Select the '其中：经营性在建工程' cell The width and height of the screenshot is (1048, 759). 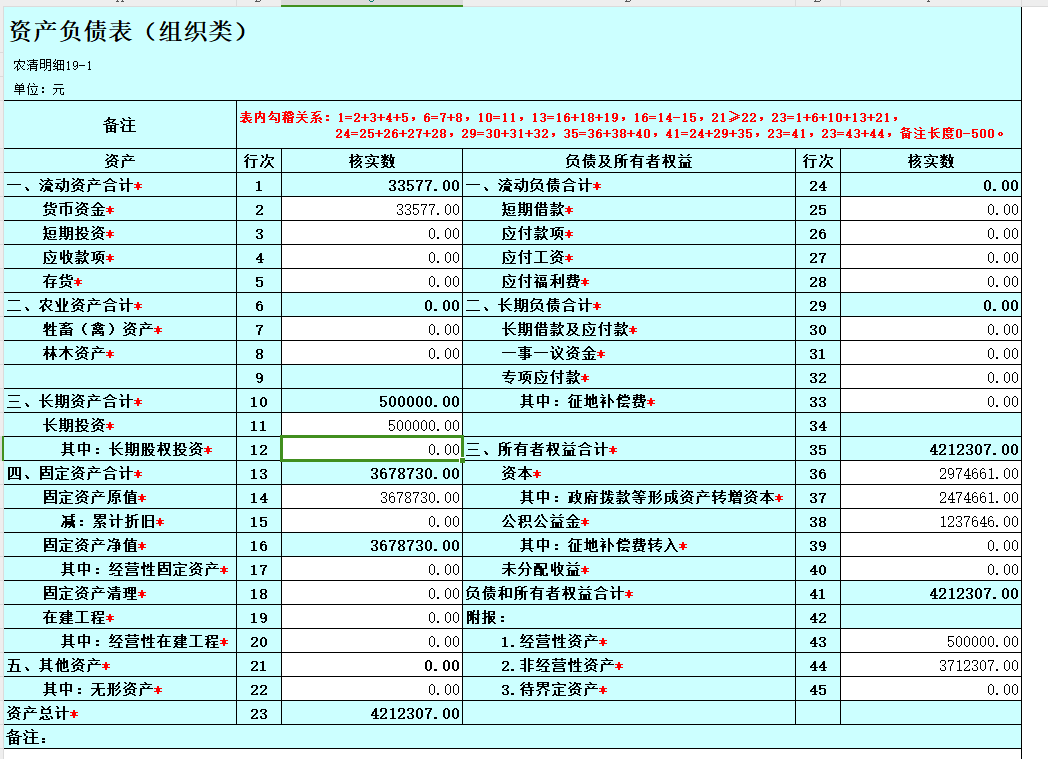point(120,642)
